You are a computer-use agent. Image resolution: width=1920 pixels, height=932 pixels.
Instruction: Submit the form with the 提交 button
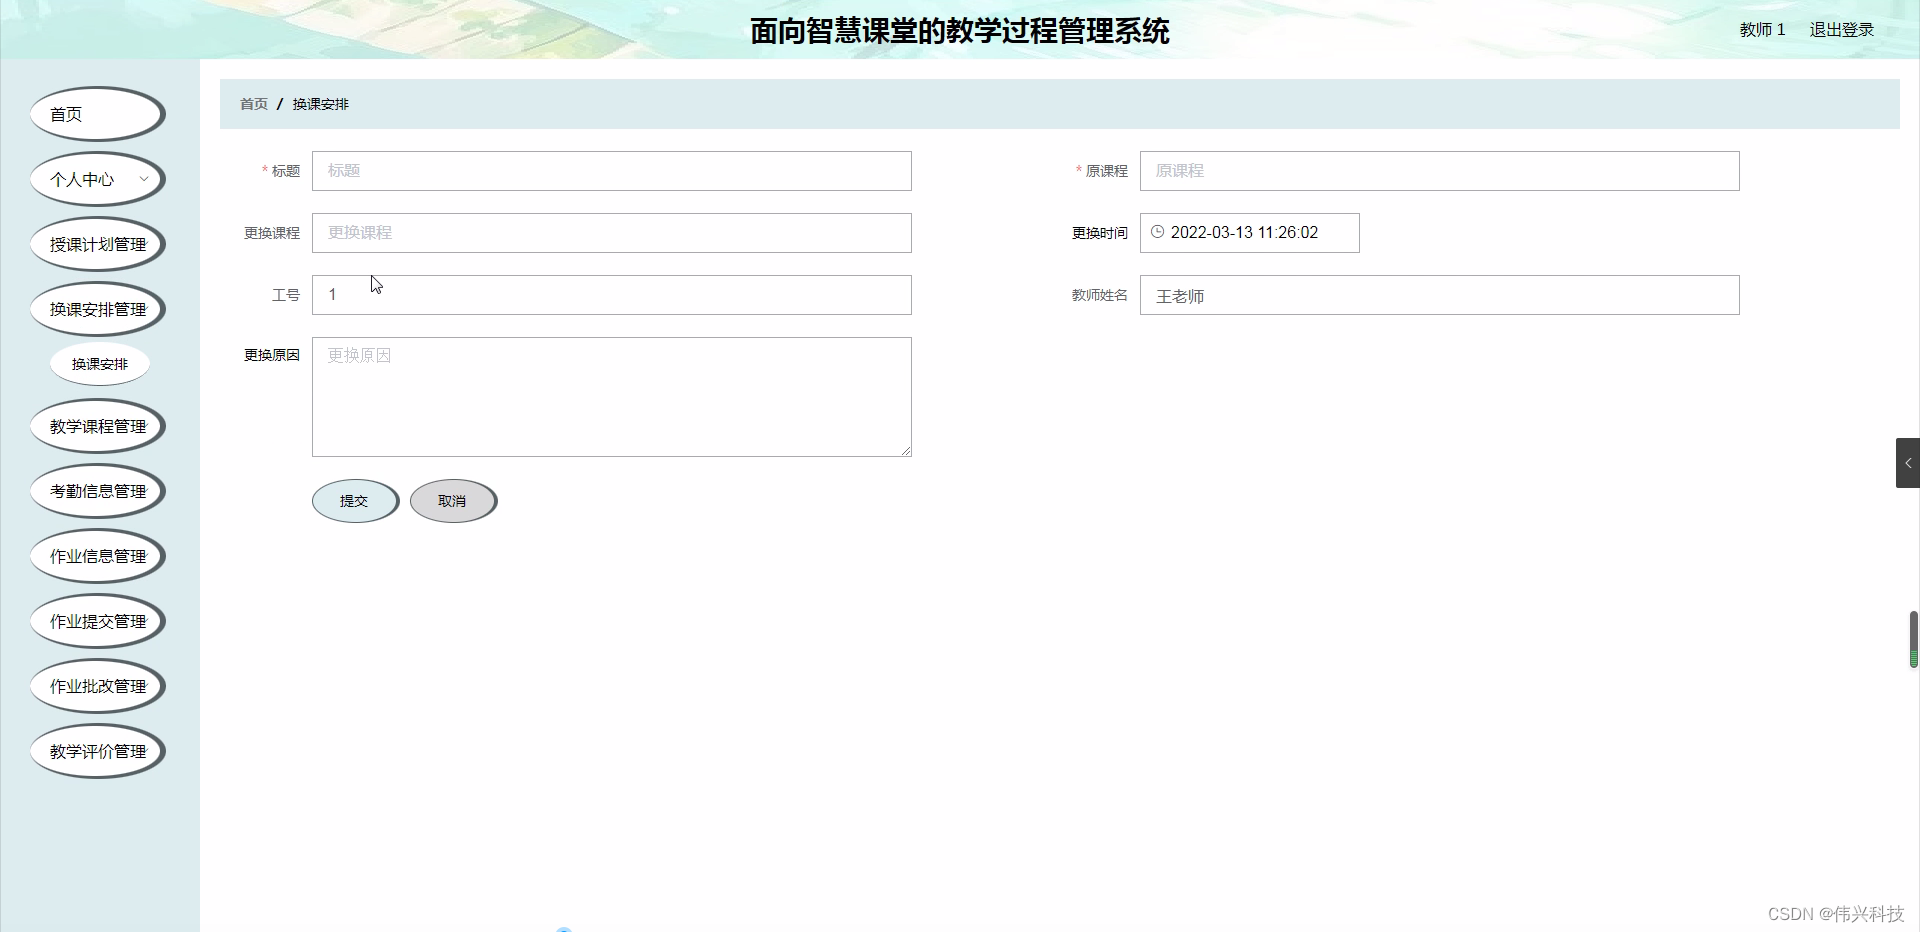pyautogui.click(x=355, y=501)
